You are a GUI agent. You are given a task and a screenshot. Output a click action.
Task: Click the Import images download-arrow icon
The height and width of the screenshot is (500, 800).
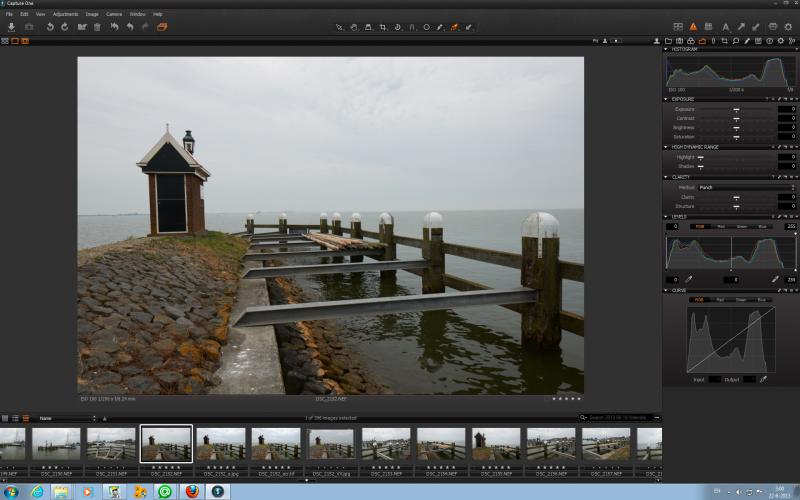click(11, 27)
